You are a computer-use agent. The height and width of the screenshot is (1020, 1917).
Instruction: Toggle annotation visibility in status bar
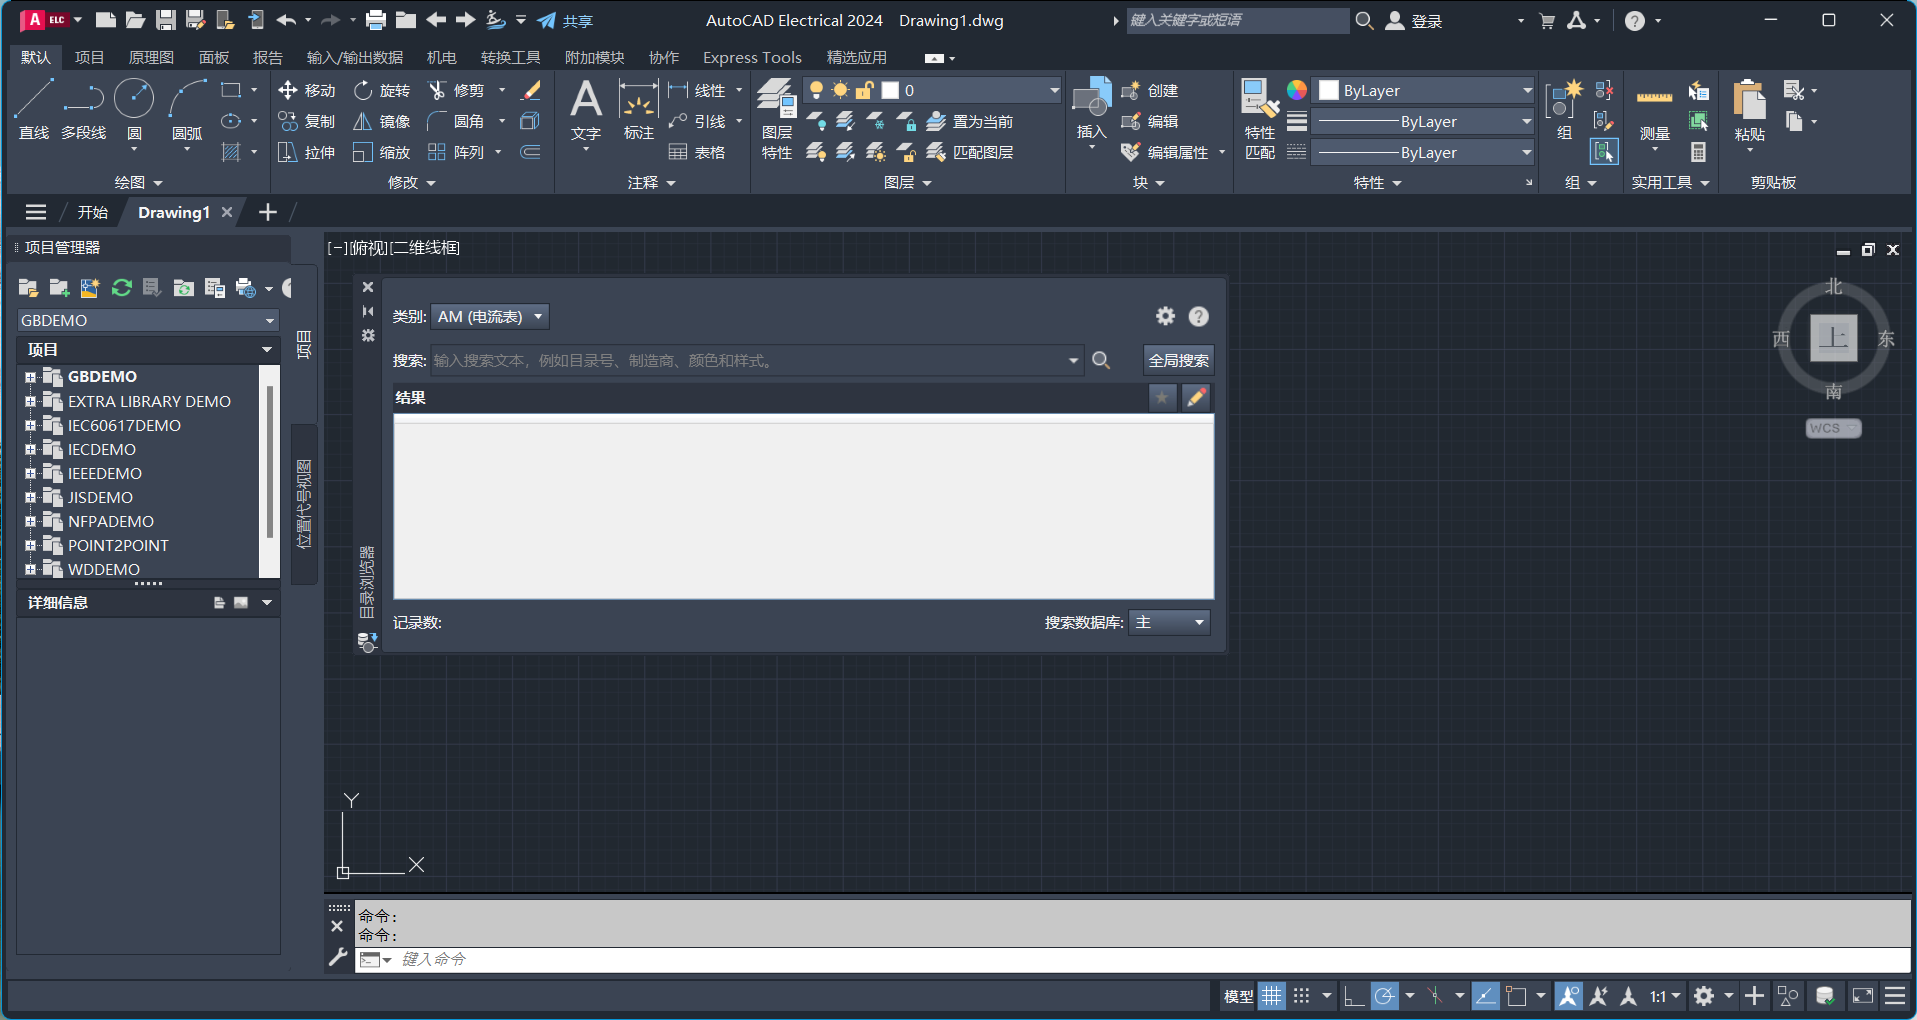[x=1569, y=996]
